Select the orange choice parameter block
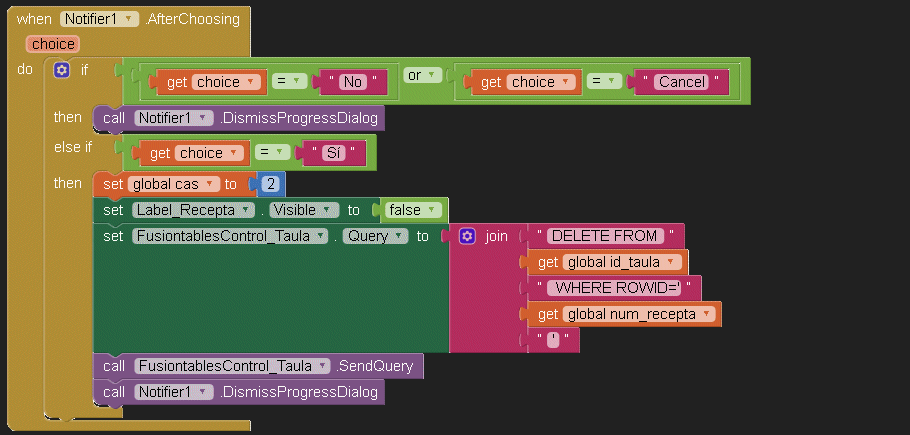The width and height of the screenshot is (910, 435). [x=53, y=44]
